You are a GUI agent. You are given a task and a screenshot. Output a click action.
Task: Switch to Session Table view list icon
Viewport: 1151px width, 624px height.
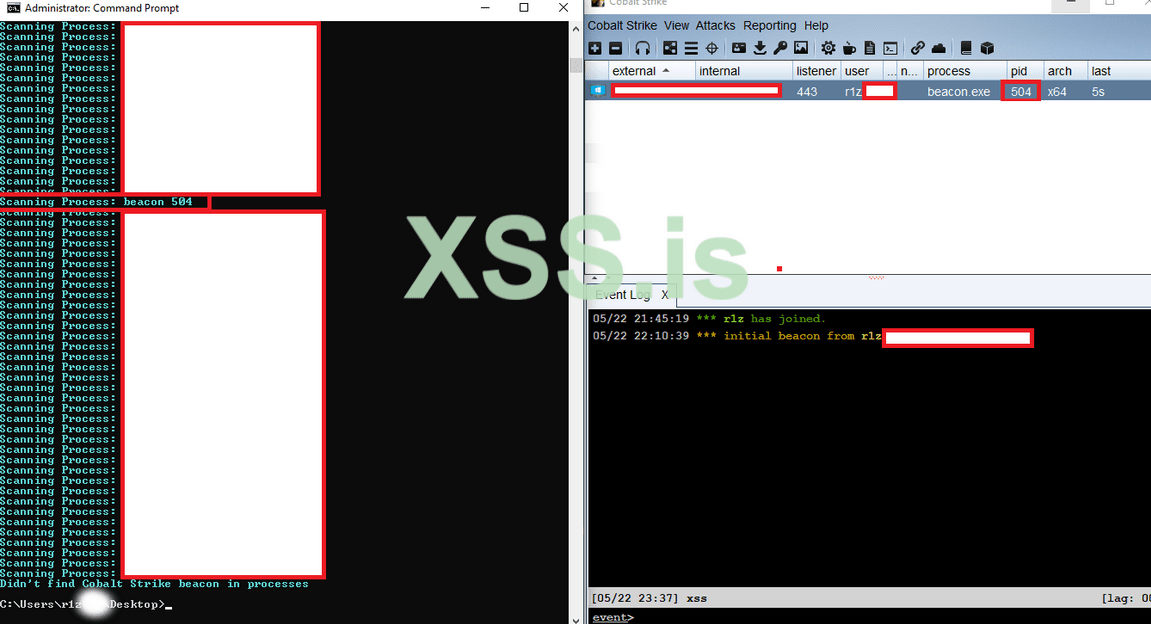point(691,48)
